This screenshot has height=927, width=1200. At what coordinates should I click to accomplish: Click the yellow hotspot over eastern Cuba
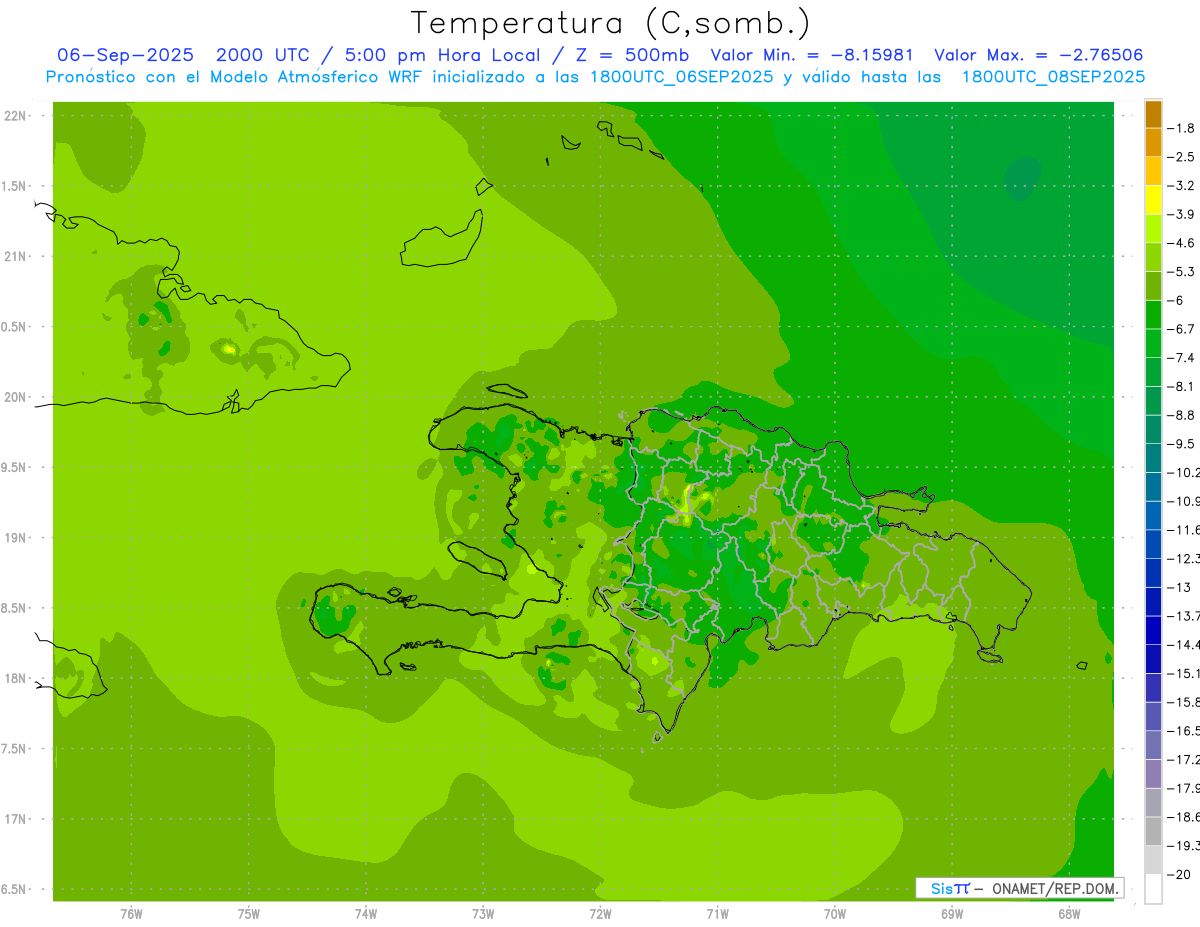pyautogui.click(x=230, y=349)
